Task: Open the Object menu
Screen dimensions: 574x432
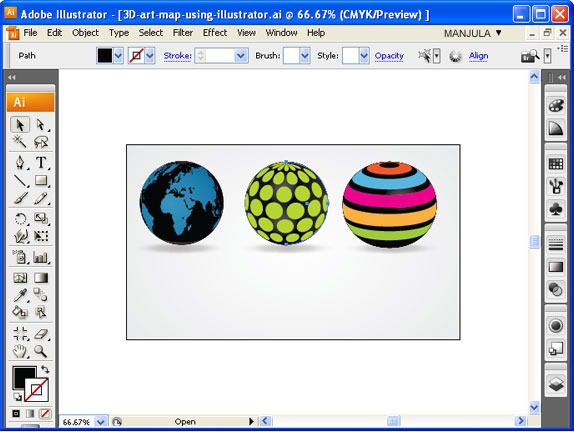Action: [85, 33]
